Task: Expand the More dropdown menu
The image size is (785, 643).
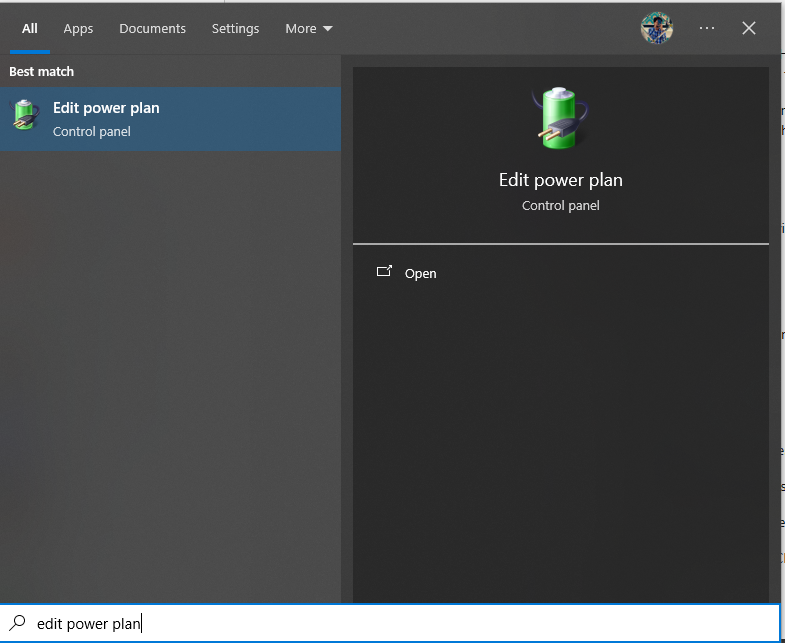Action: coord(308,29)
